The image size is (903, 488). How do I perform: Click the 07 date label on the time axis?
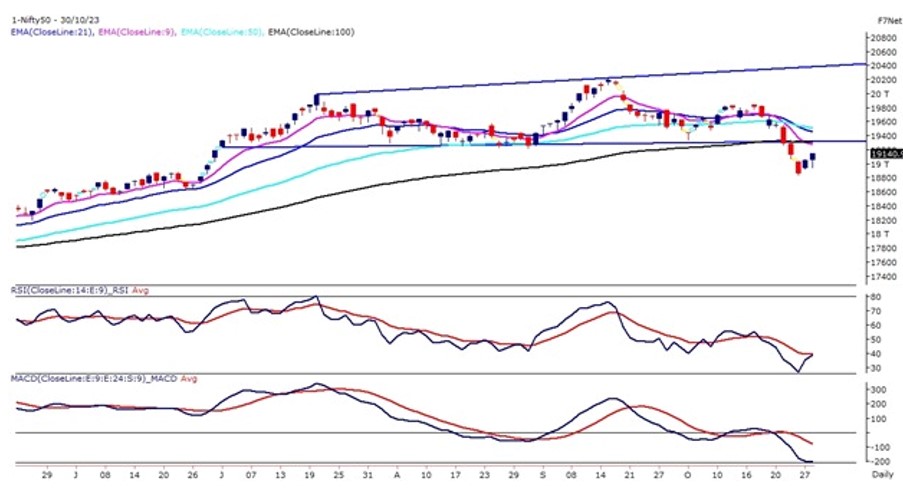point(251,475)
